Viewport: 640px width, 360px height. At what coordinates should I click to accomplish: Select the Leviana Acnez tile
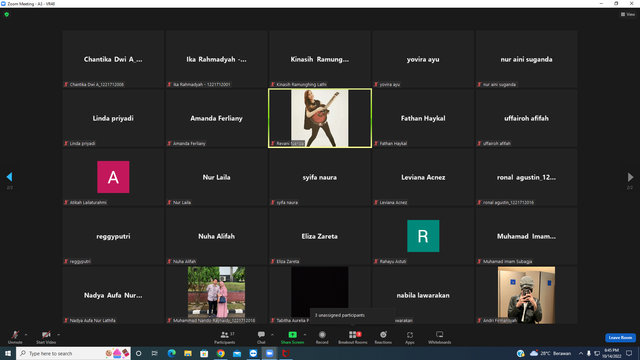pos(423,177)
